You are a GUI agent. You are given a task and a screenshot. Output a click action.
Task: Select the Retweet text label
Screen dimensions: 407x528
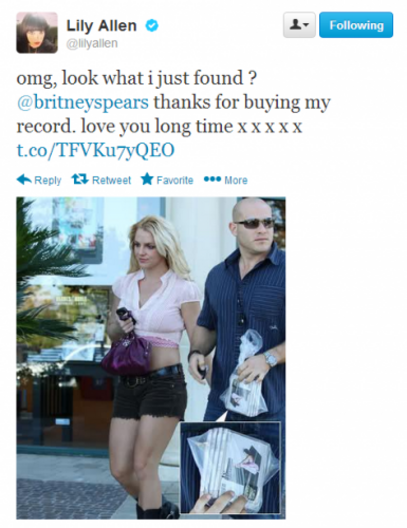[111, 180]
